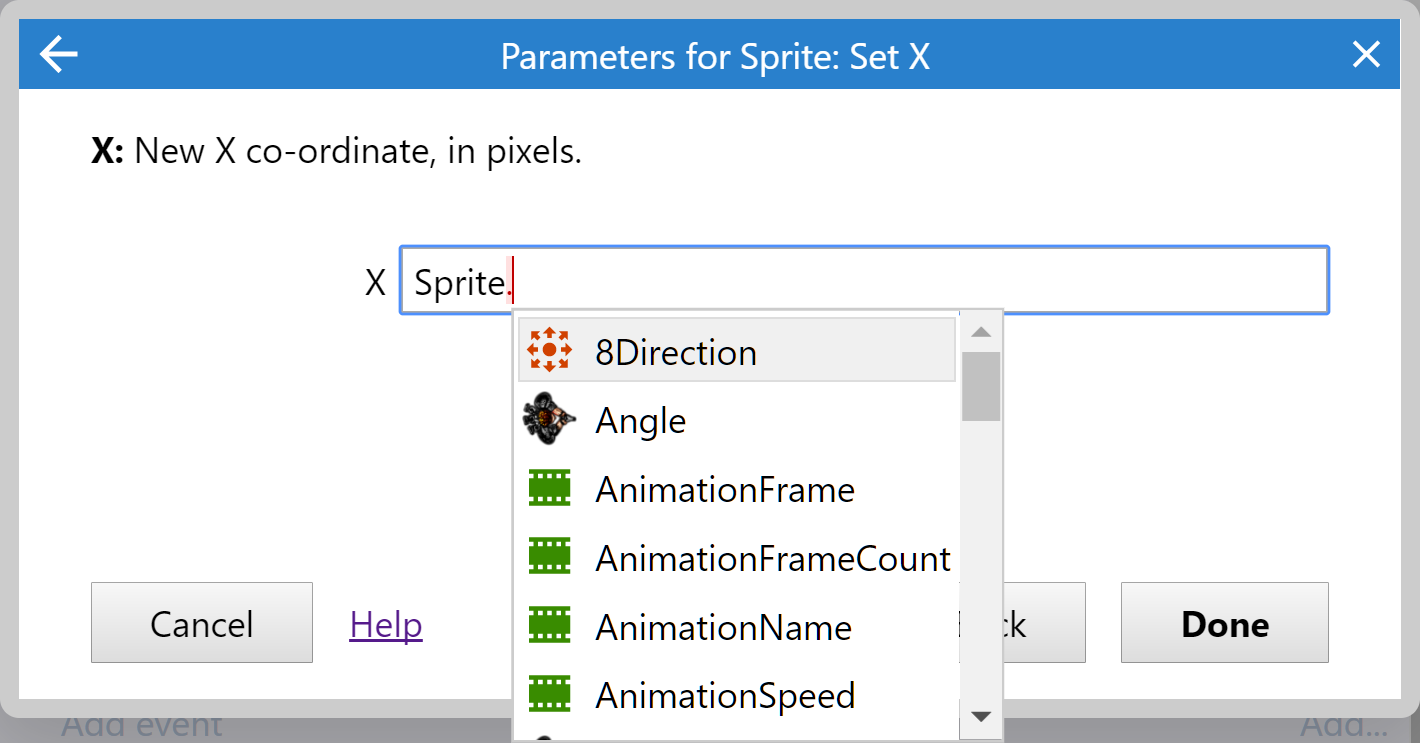Click the down arrow on the scrollbar
This screenshot has width=1420, height=743.
pos(981,716)
